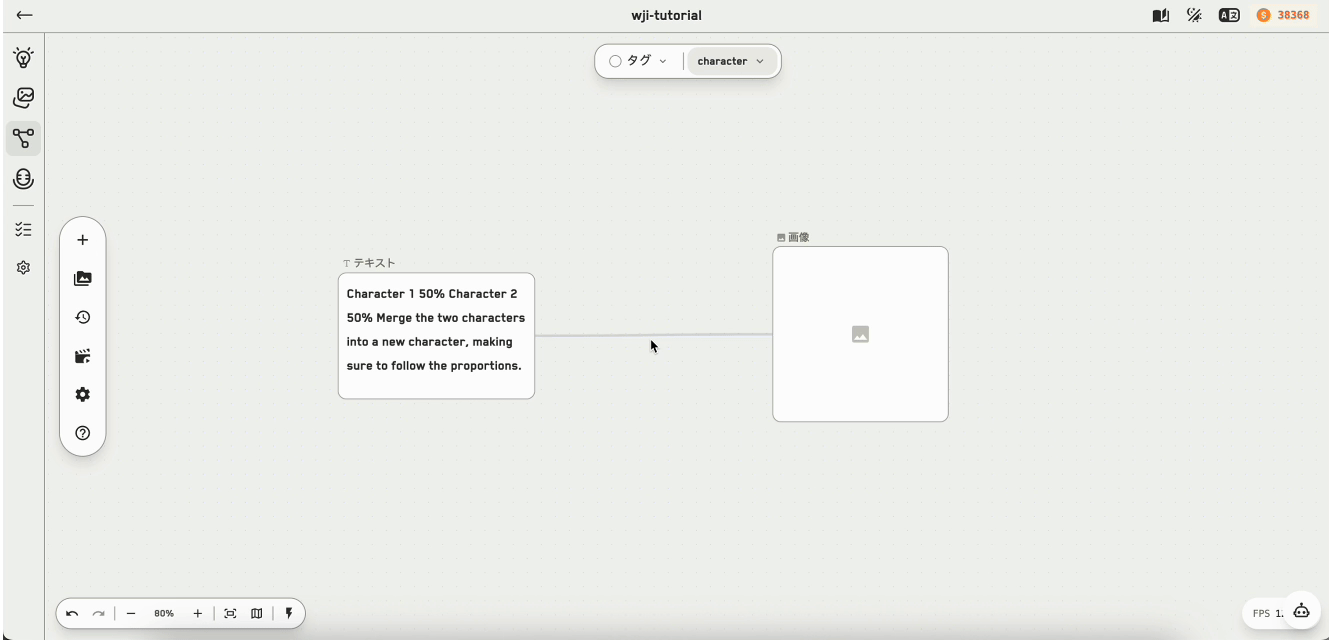Click the empty image node placeholder
Viewport: 1332px width, 640px height.
click(860, 334)
